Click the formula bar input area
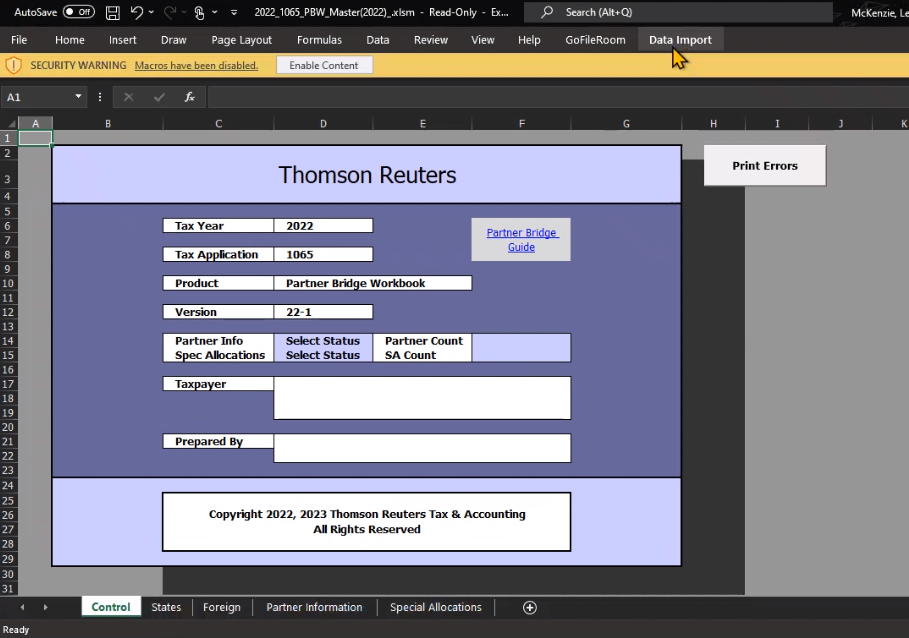The image size is (909, 638). (x=558, y=97)
